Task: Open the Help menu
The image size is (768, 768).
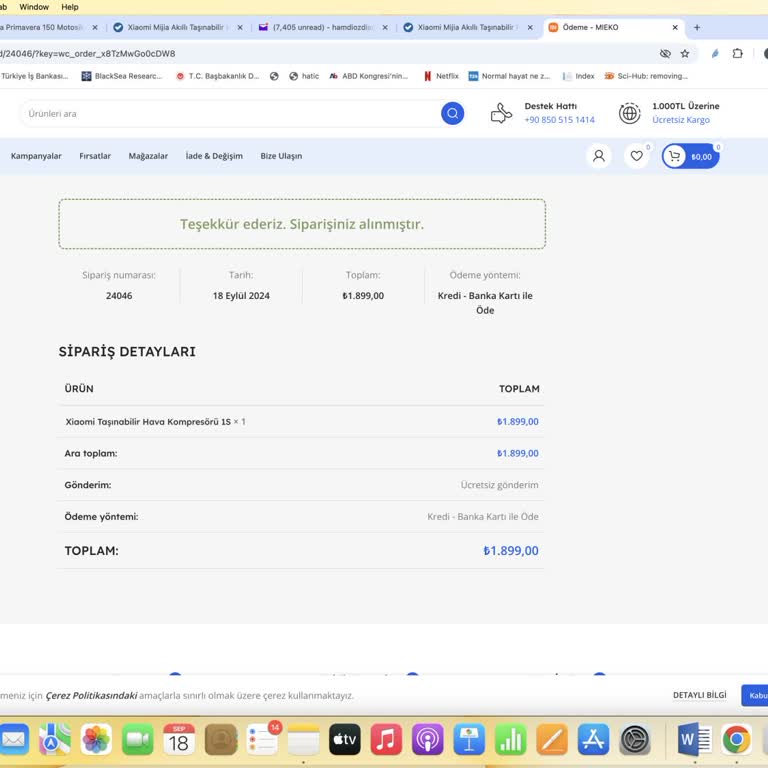Action: (x=70, y=7)
